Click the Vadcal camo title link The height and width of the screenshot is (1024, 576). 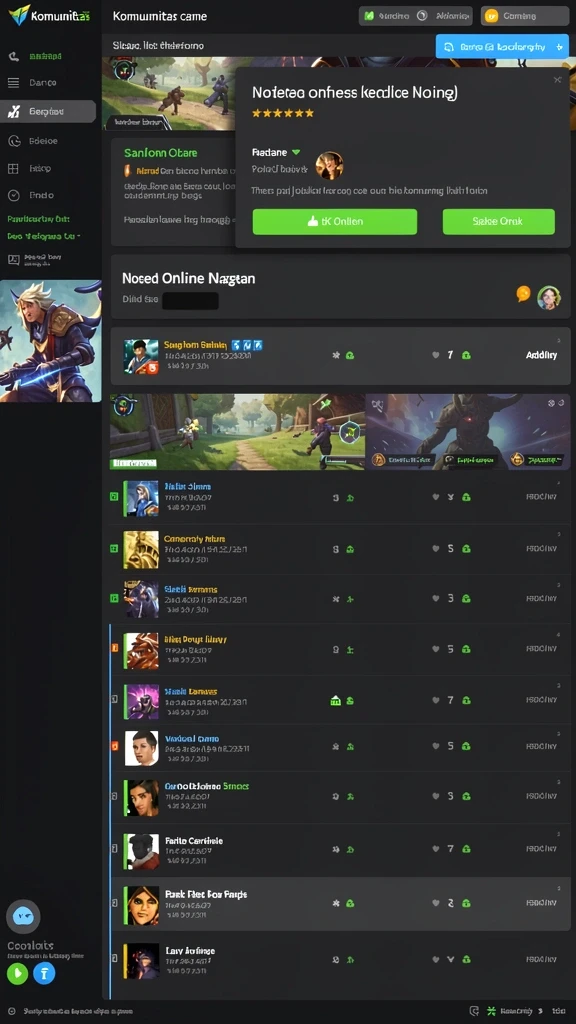[x=192, y=739]
